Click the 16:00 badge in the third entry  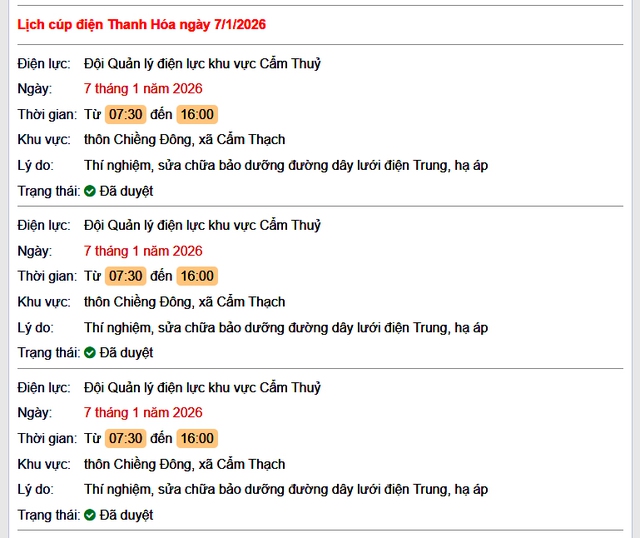coord(197,438)
